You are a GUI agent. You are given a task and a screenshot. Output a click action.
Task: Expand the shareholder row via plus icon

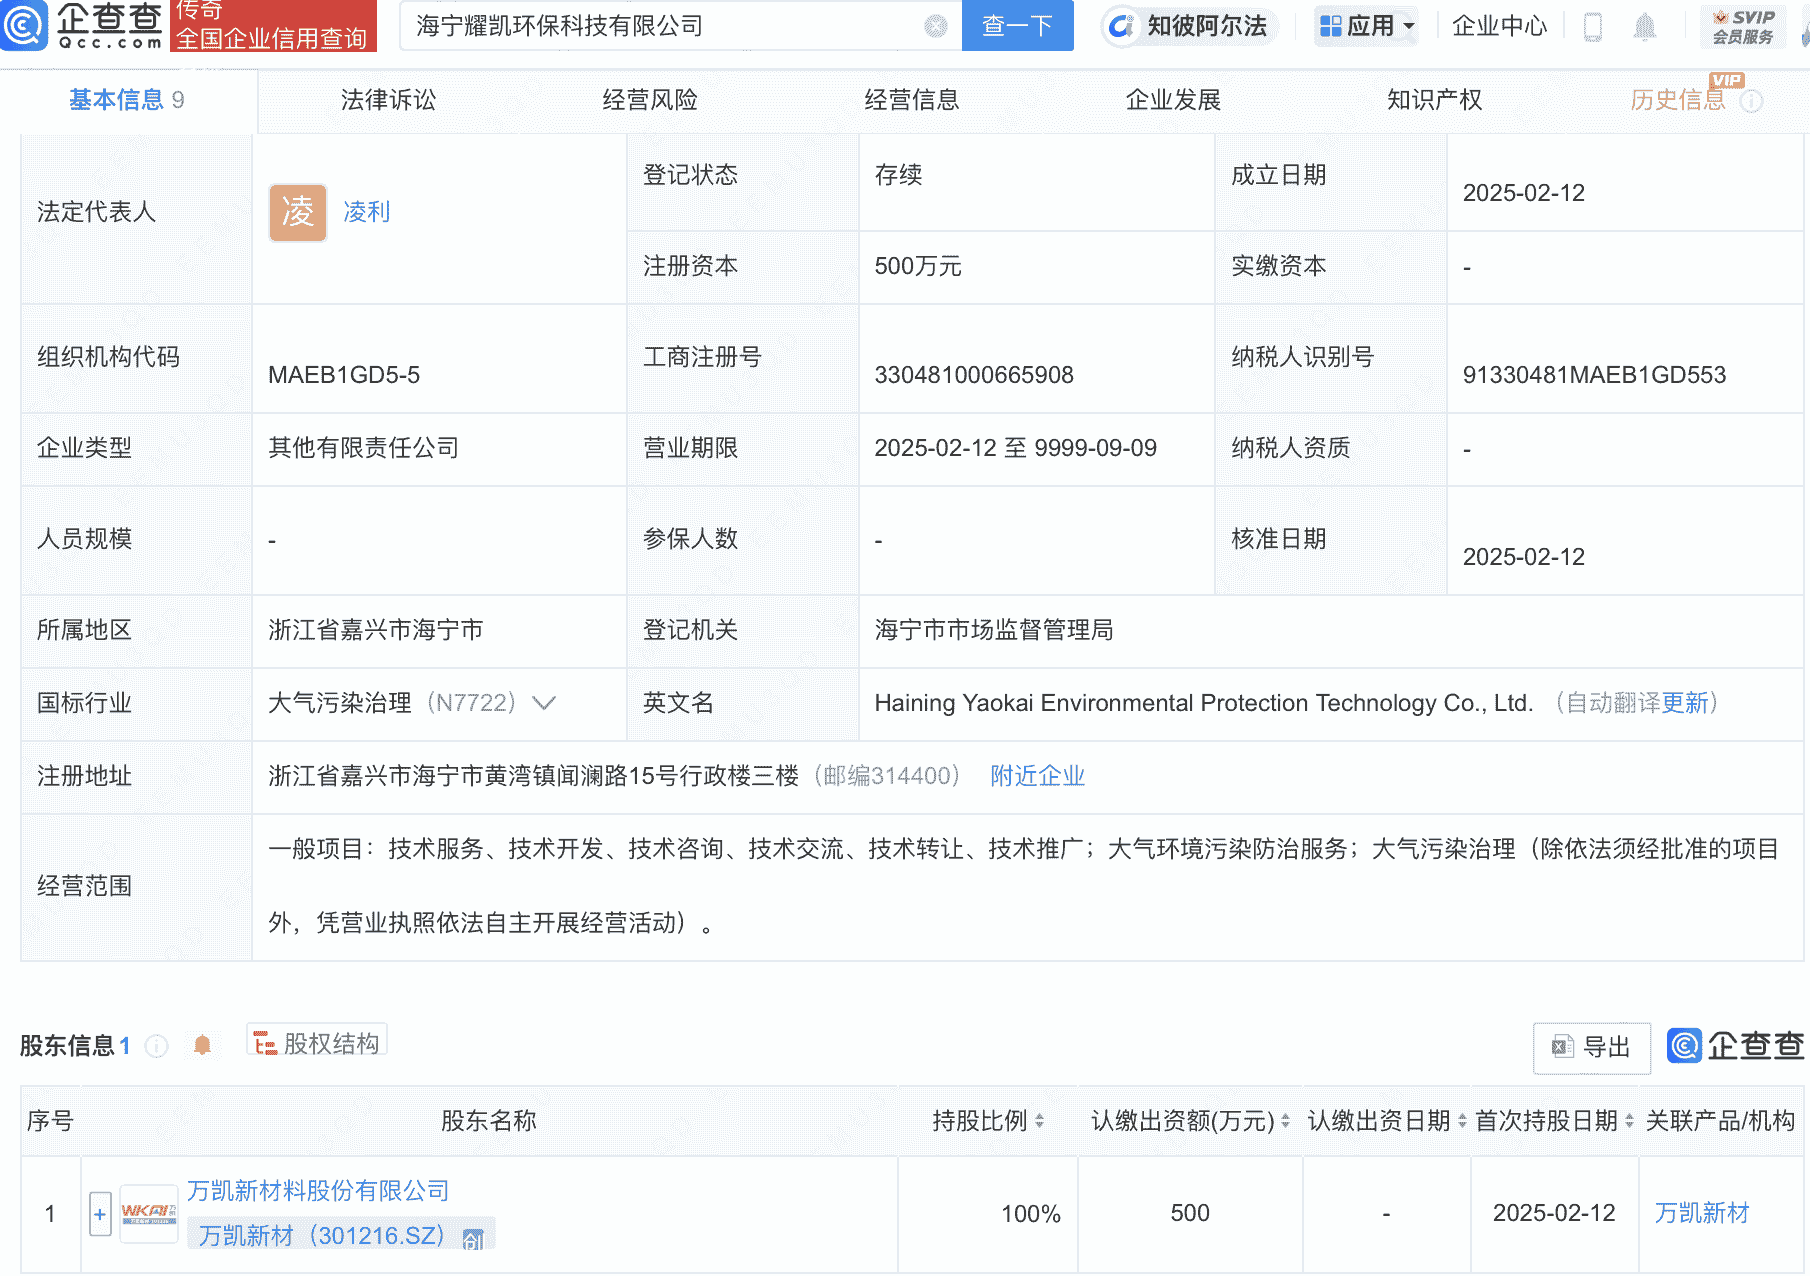[100, 1213]
